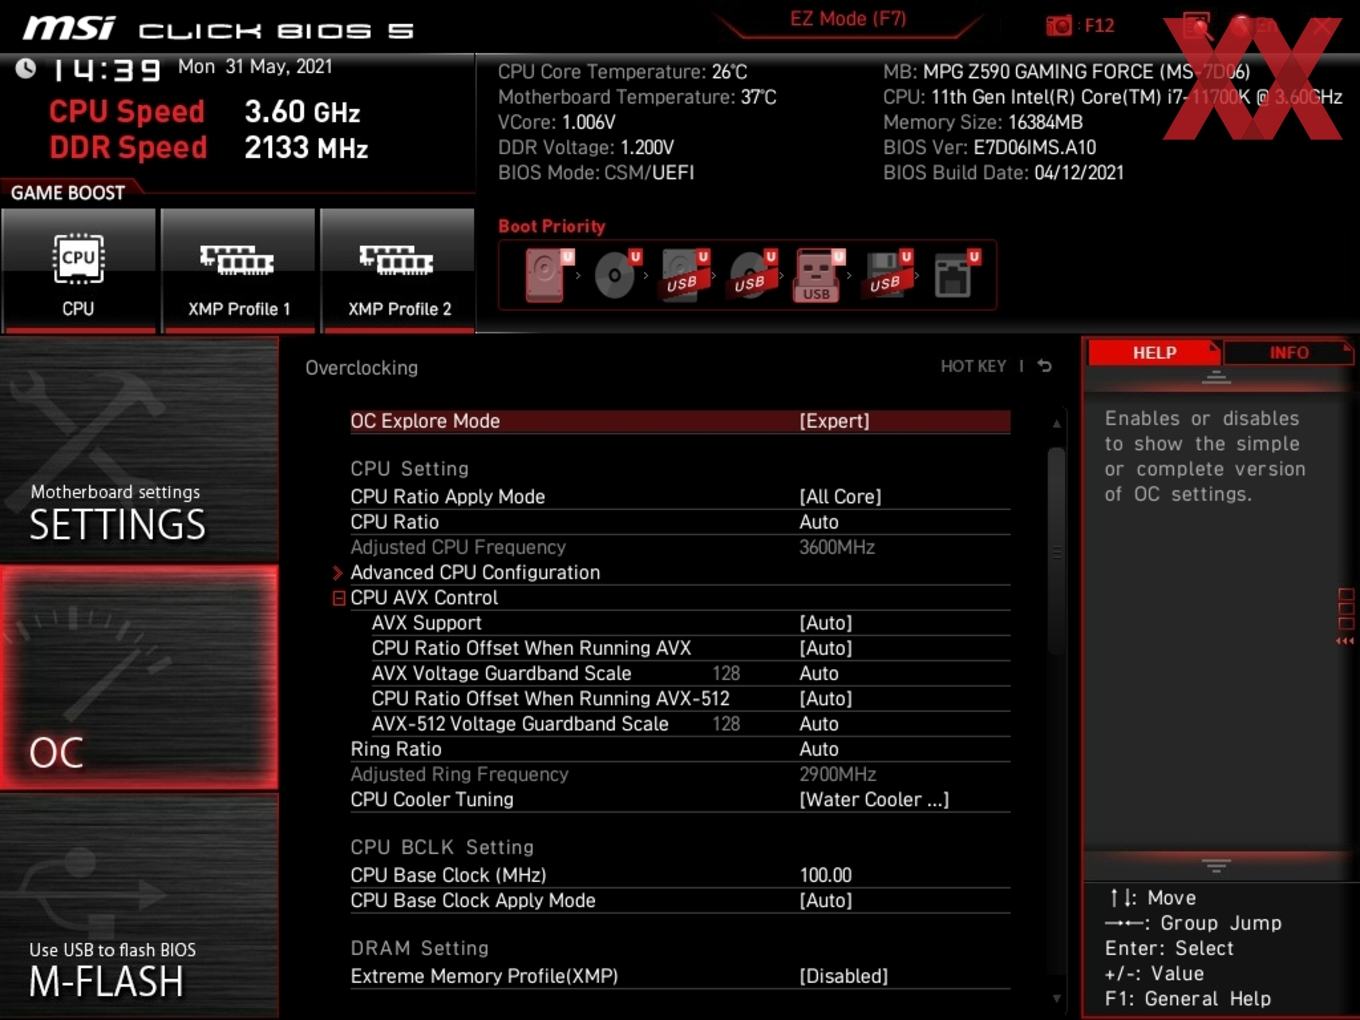This screenshot has height=1020, width=1360.
Task: Click the GAME BOOST label
Action: pos(68,193)
